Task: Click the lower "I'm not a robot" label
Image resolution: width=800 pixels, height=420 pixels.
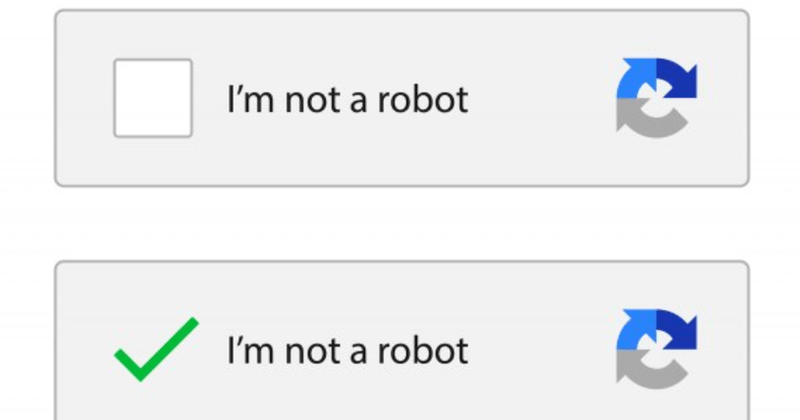Action: pyautogui.click(x=347, y=350)
